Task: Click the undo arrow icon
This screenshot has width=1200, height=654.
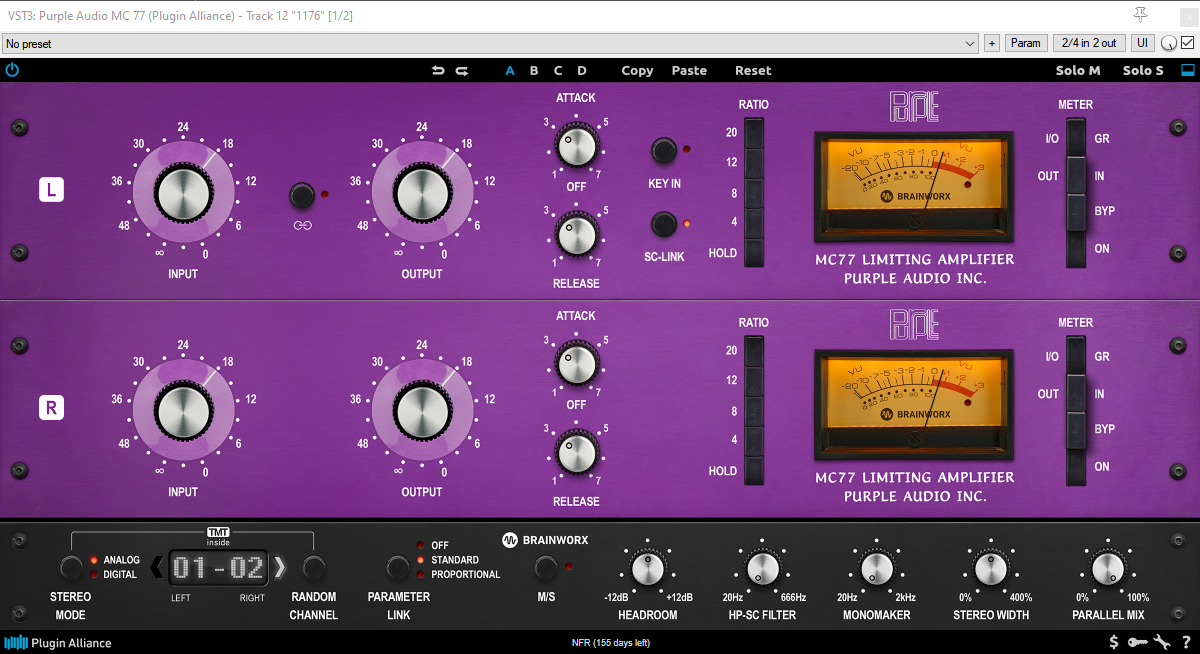Action: pyautogui.click(x=438, y=70)
